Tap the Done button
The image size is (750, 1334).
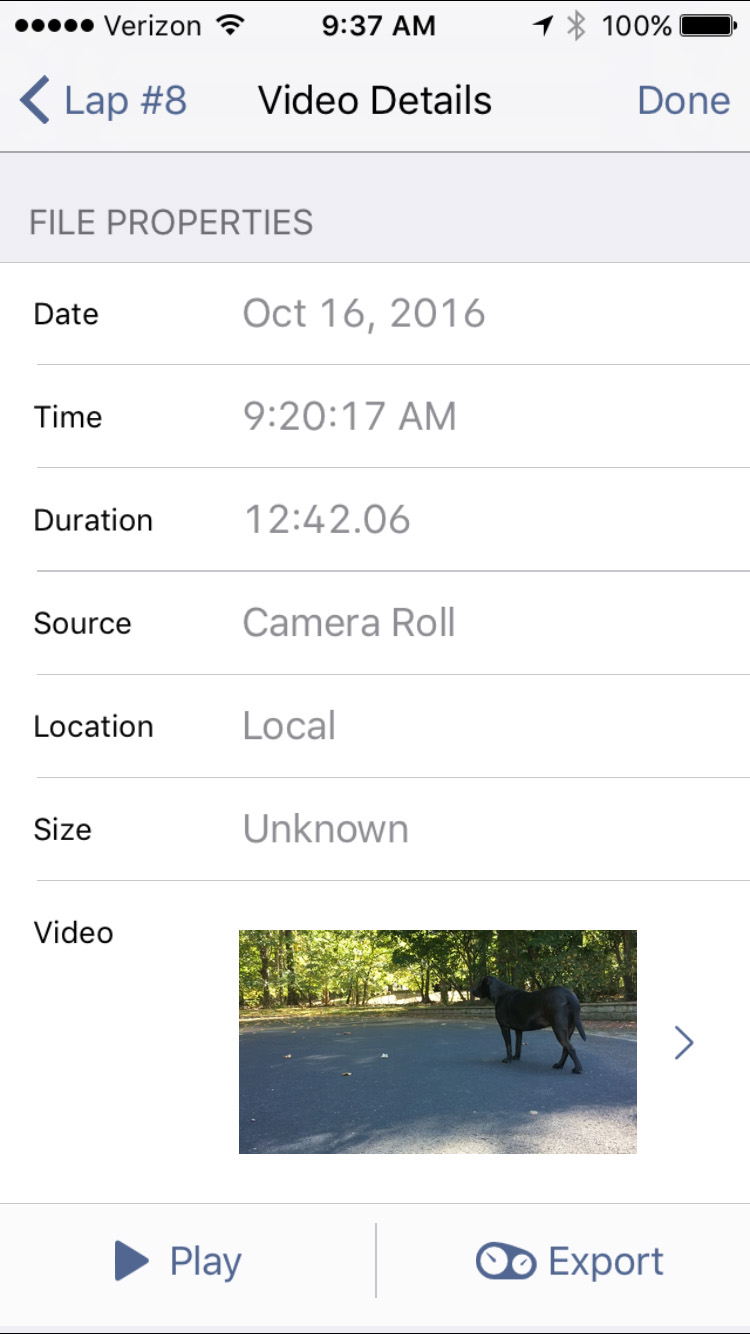pos(684,101)
